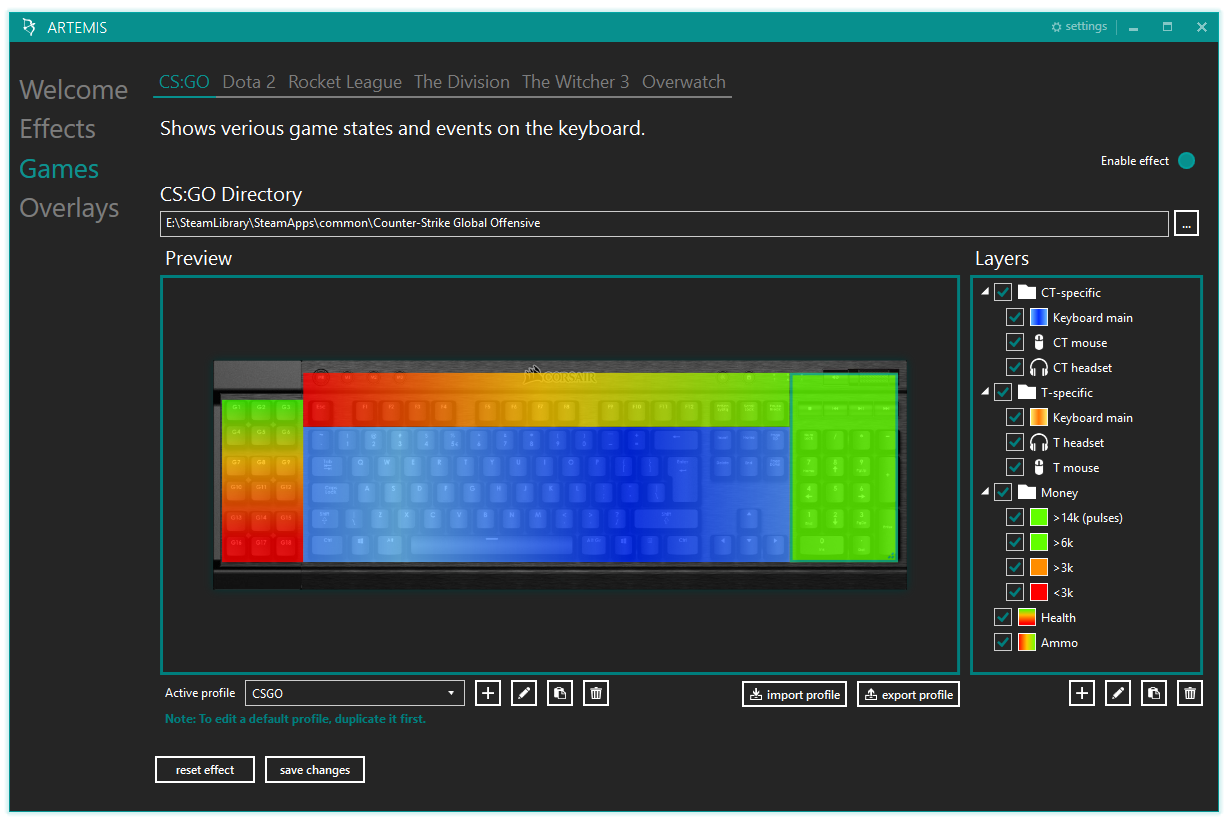
Task: Uncheck the T headset layer checkbox
Action: point(1015,442)
